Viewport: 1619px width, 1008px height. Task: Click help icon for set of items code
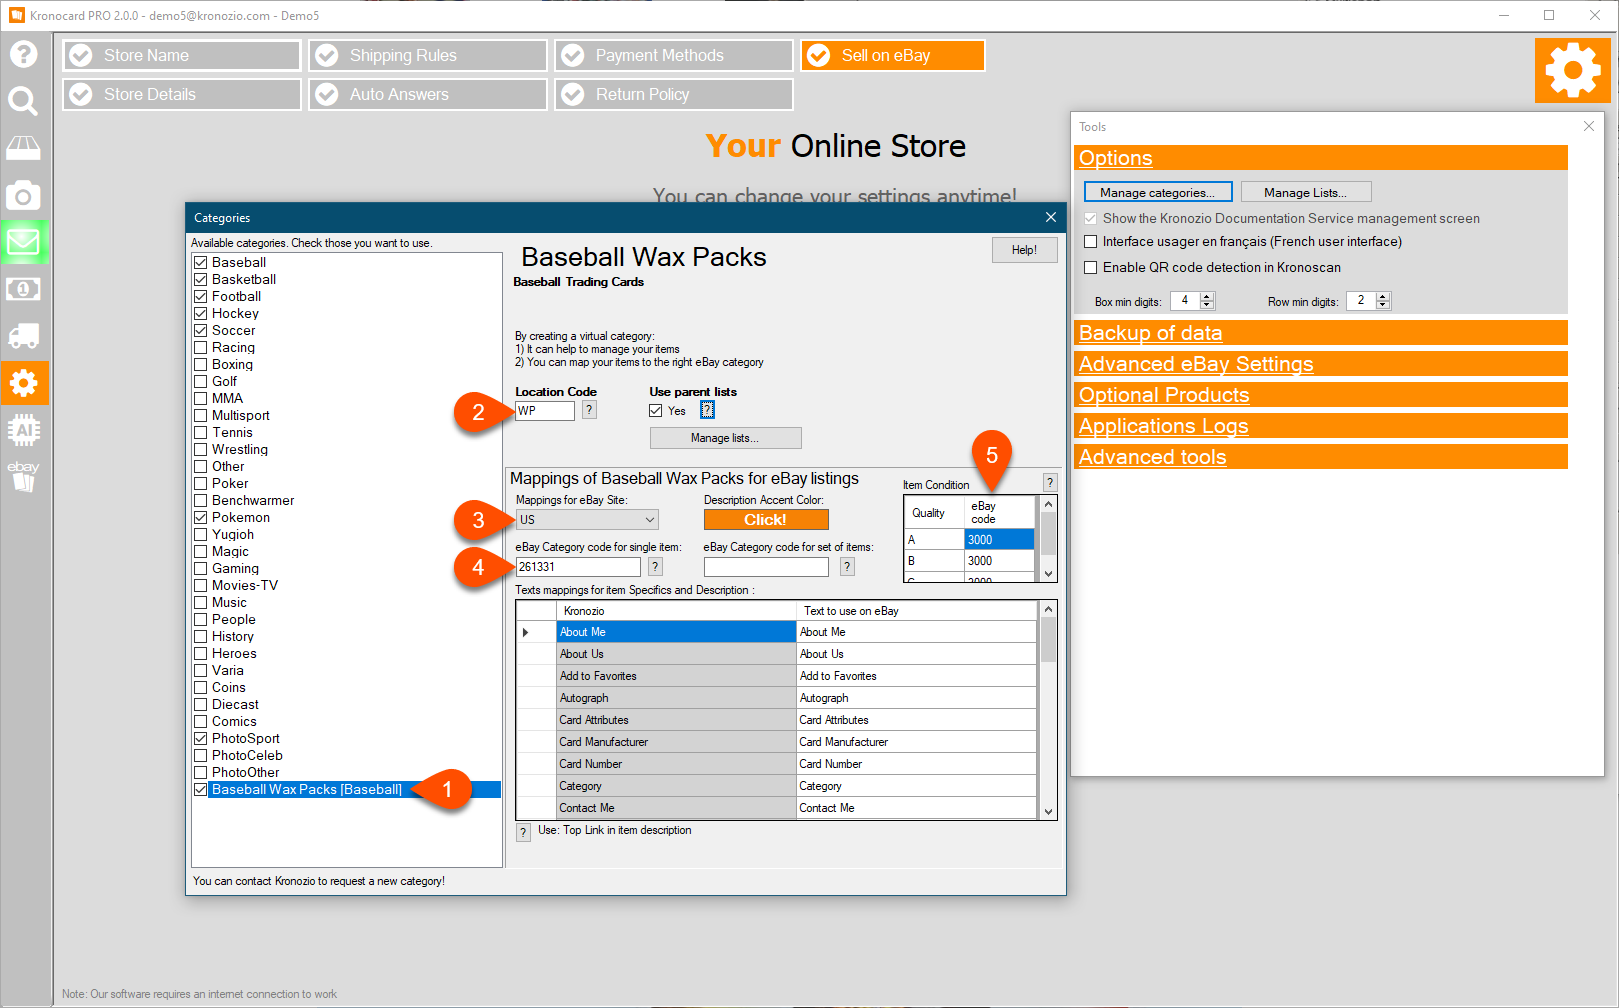click(847, 567)
